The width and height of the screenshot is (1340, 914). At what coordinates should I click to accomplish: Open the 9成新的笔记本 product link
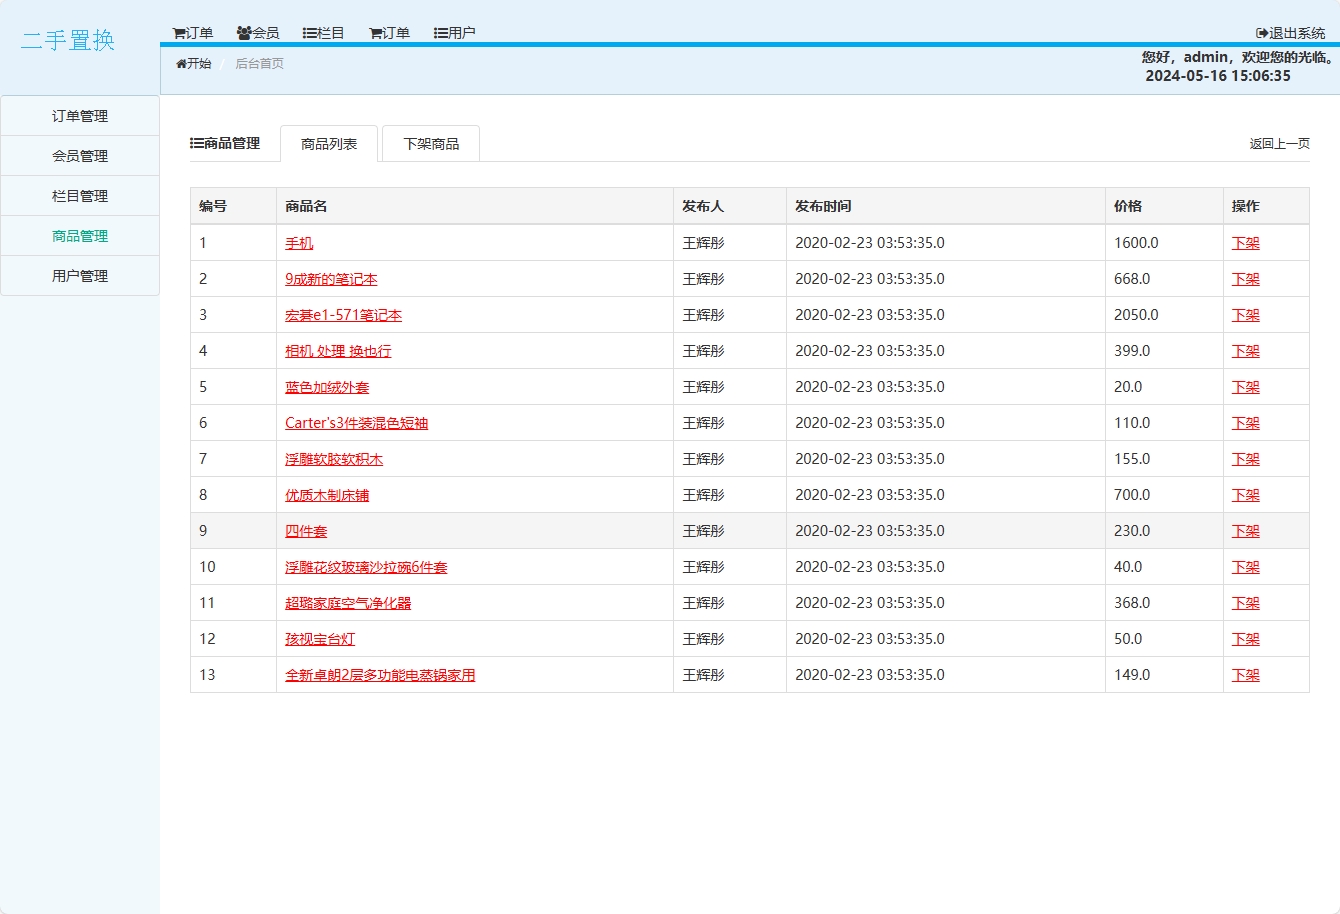331,279
